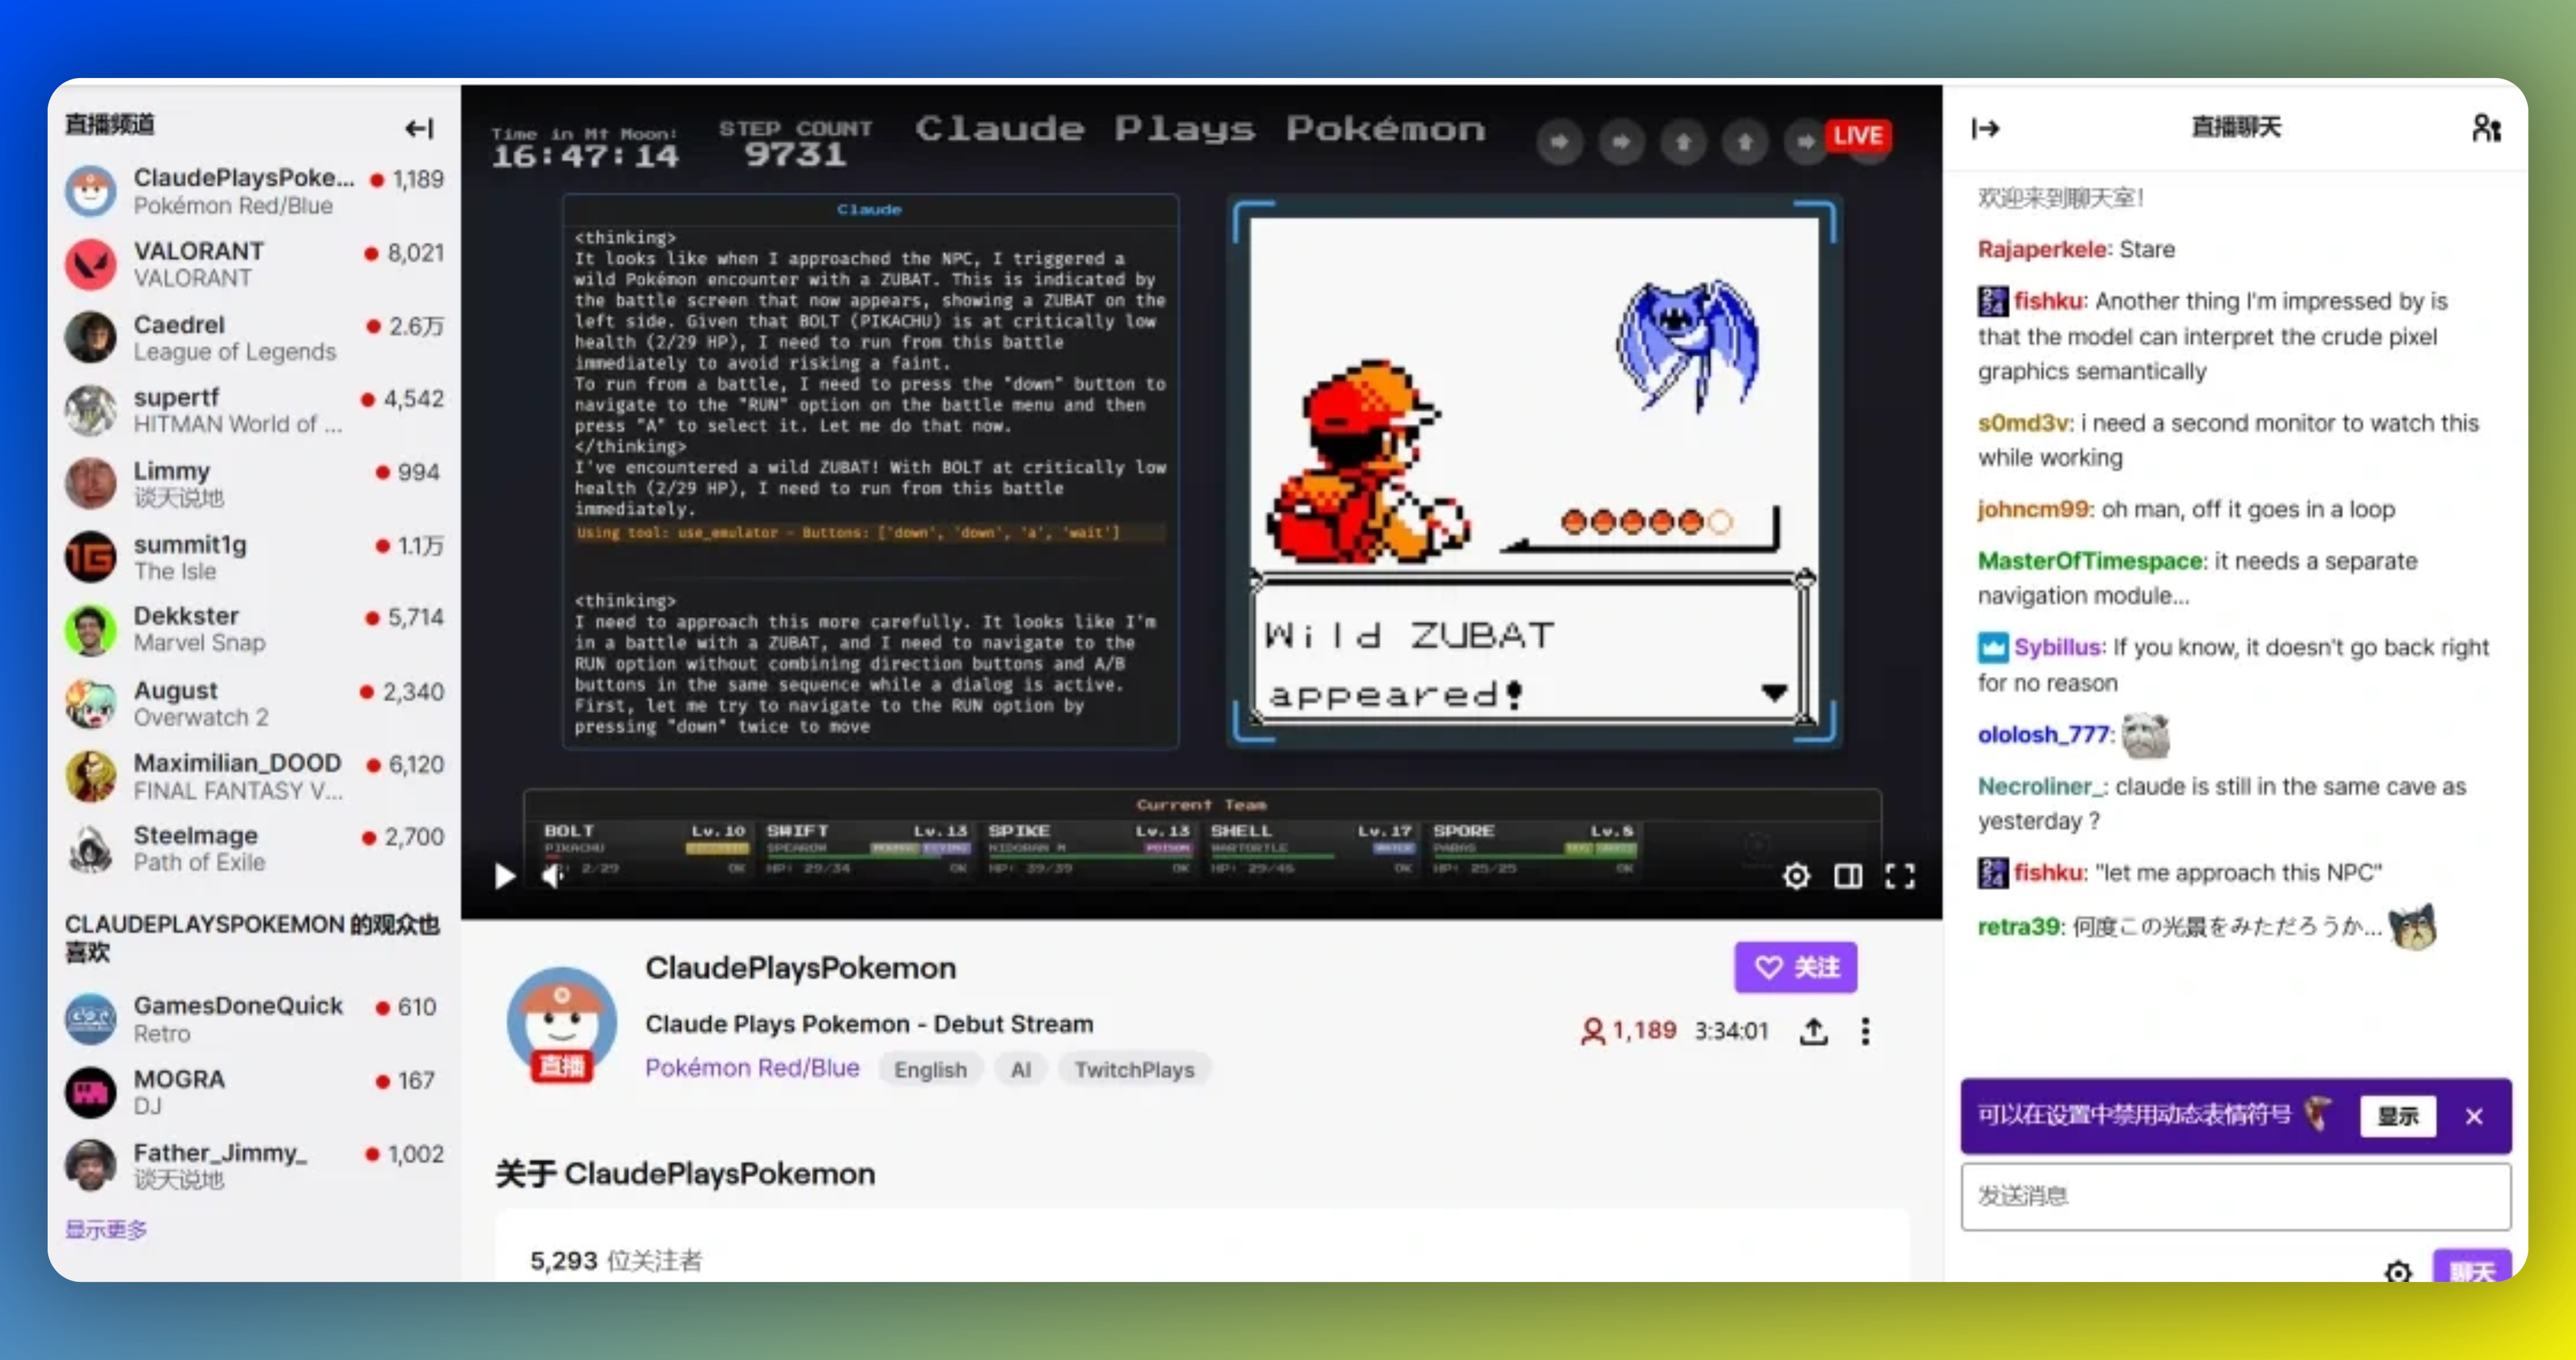2576x1360 pixels.
Task: Enter fullscreen video mode
Action: point(1899,876)
